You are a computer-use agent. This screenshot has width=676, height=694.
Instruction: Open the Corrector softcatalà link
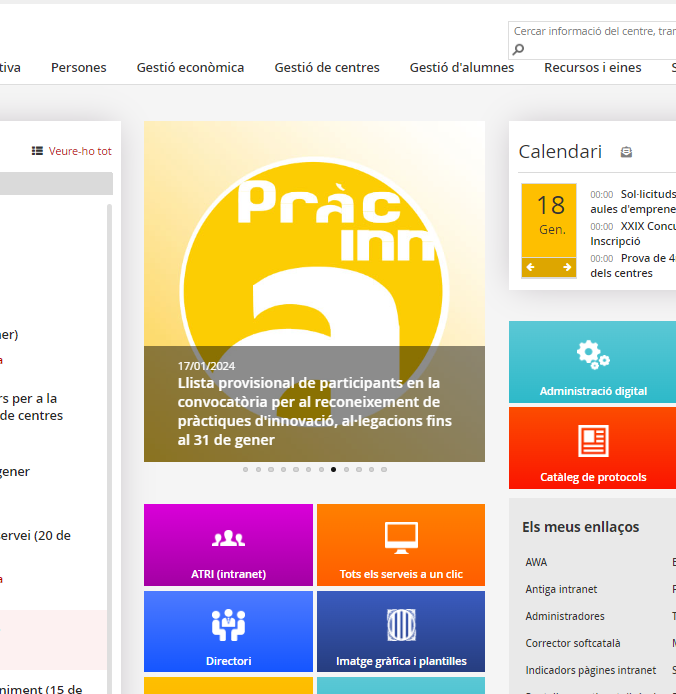573,643
